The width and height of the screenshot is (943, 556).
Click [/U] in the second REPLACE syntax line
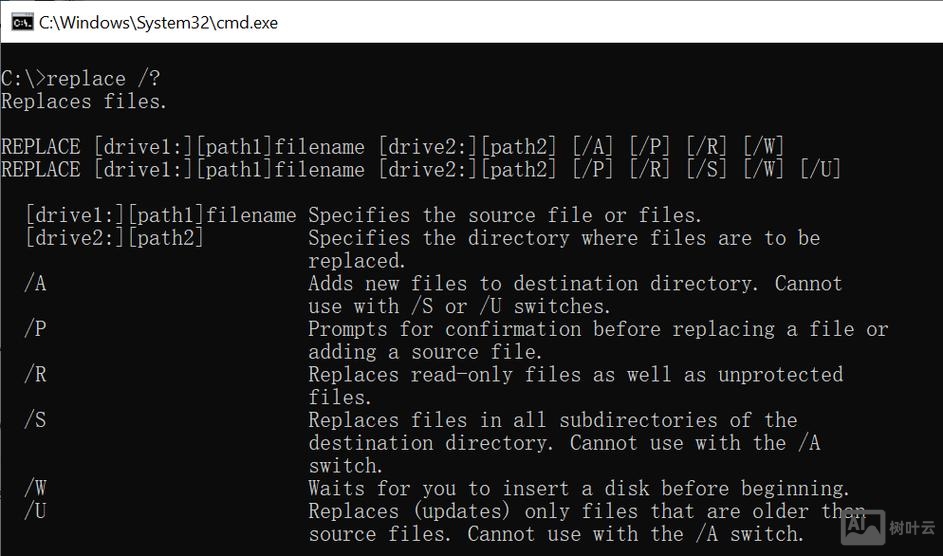(x=820, y=169)
